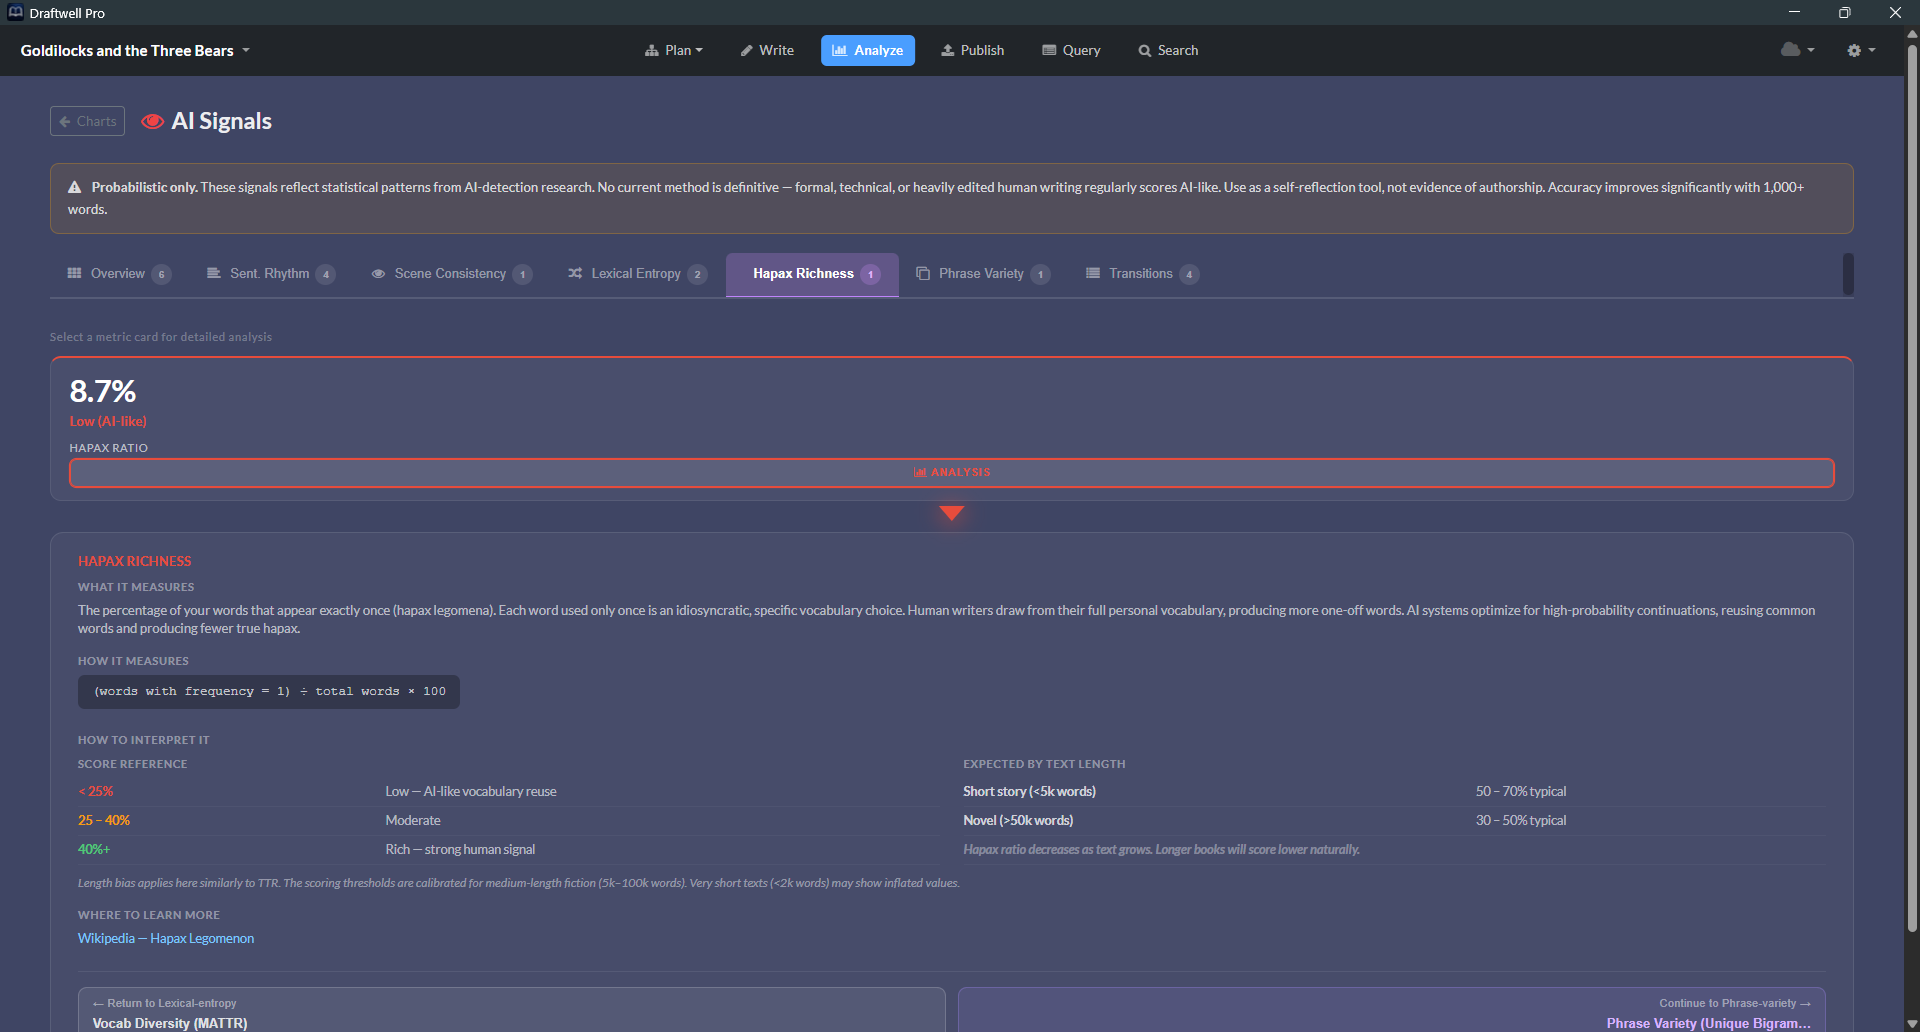This screenshot has height=1032, width=1920.
Task: Go back to Charts
Action: click(87, 121)
